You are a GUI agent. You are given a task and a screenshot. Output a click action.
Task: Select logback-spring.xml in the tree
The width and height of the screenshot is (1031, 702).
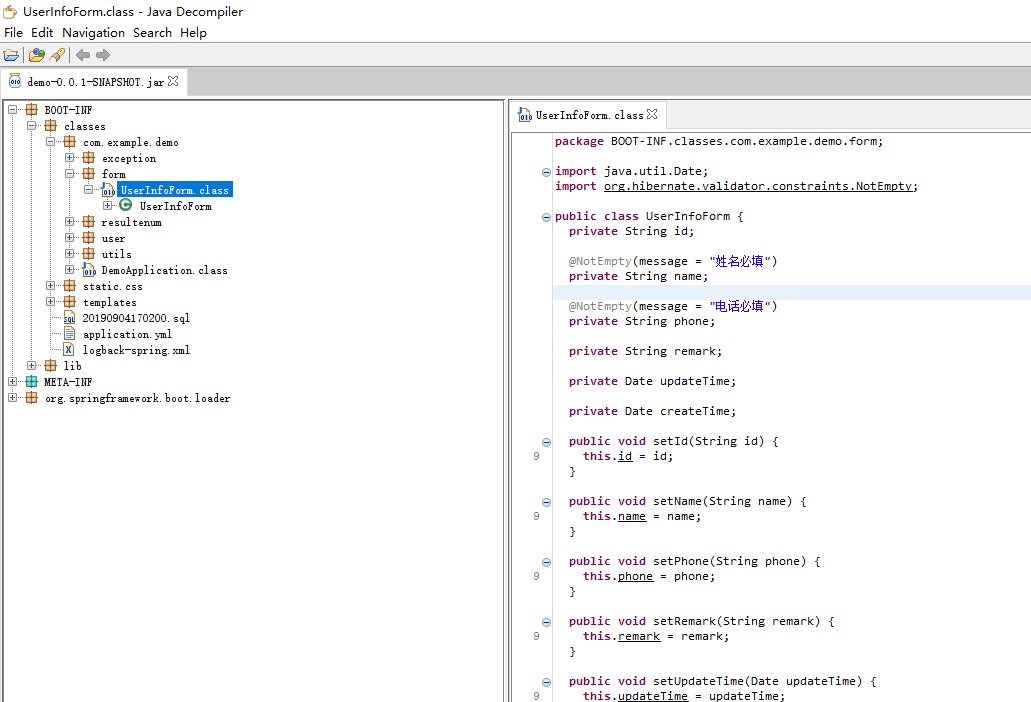136,350
